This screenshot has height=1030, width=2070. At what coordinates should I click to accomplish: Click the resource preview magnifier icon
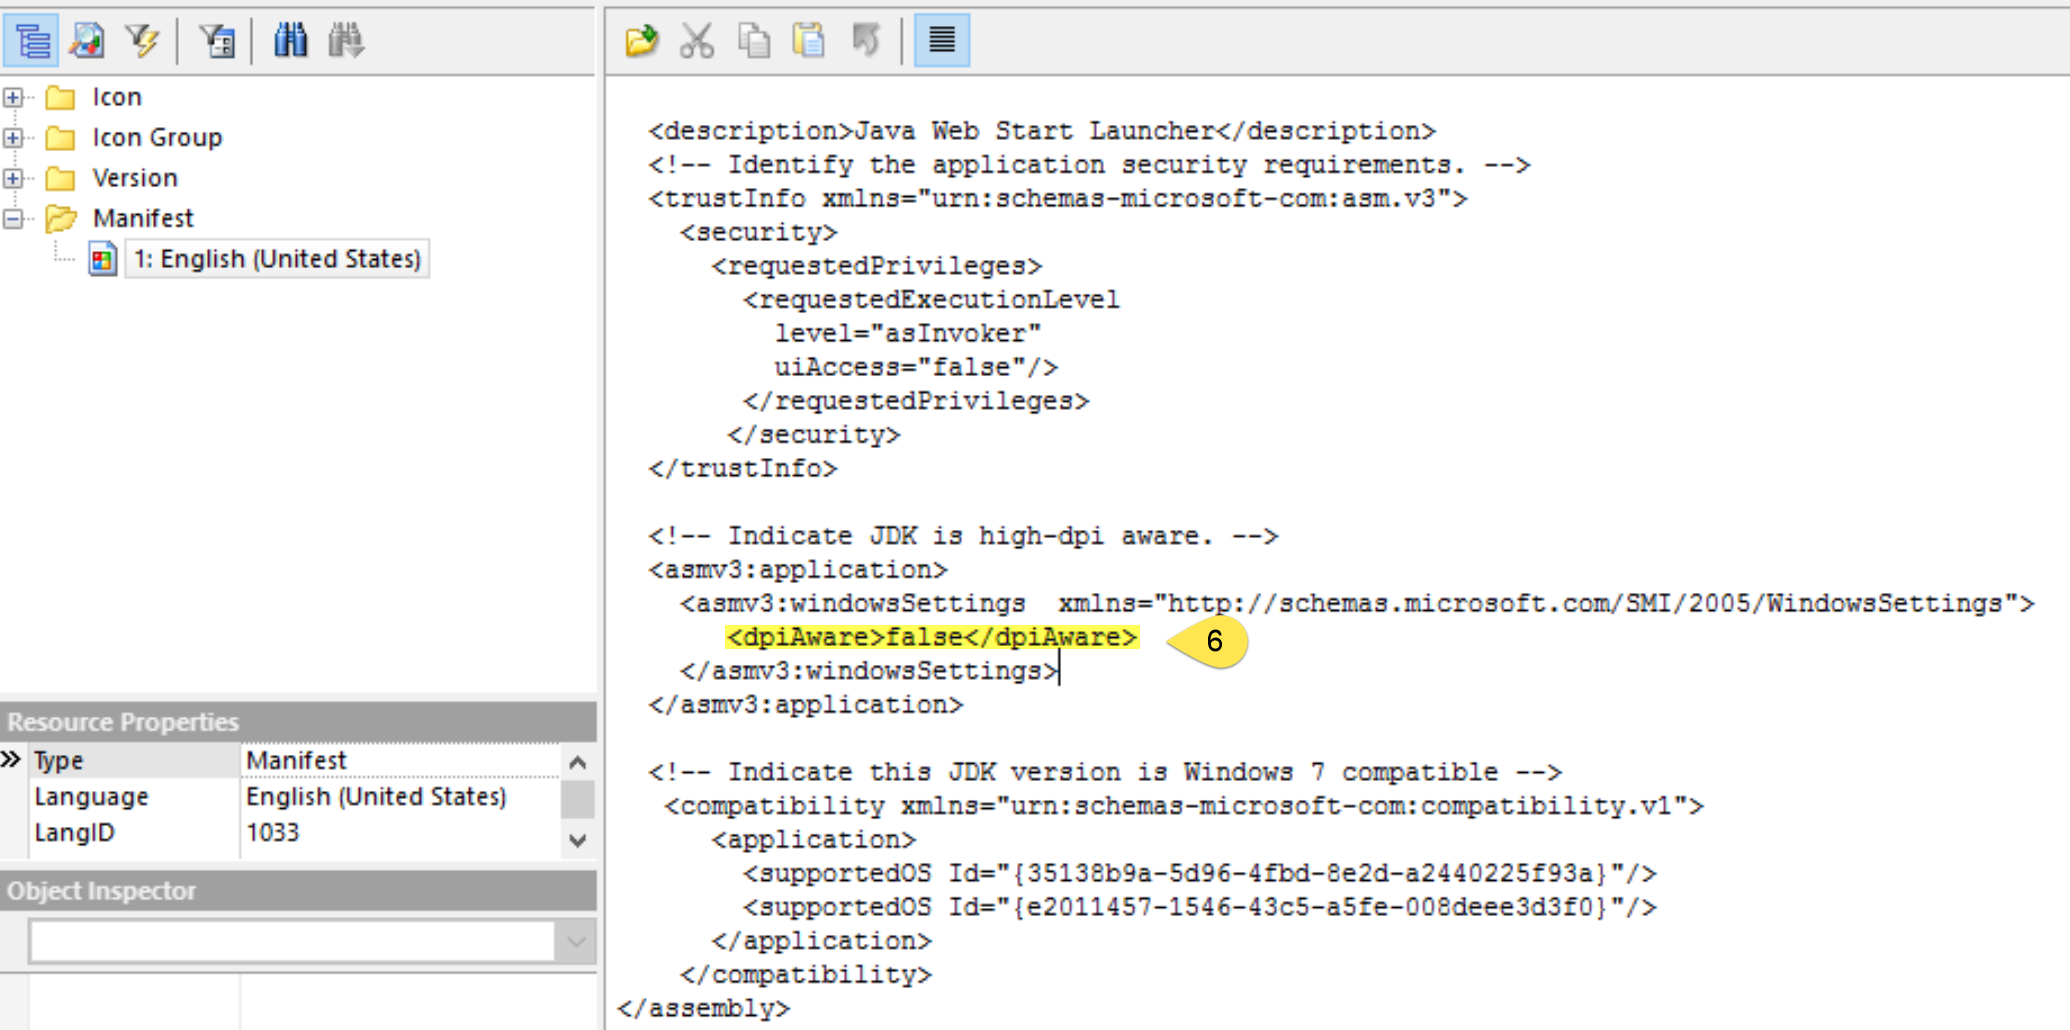(x=87, y=41)
